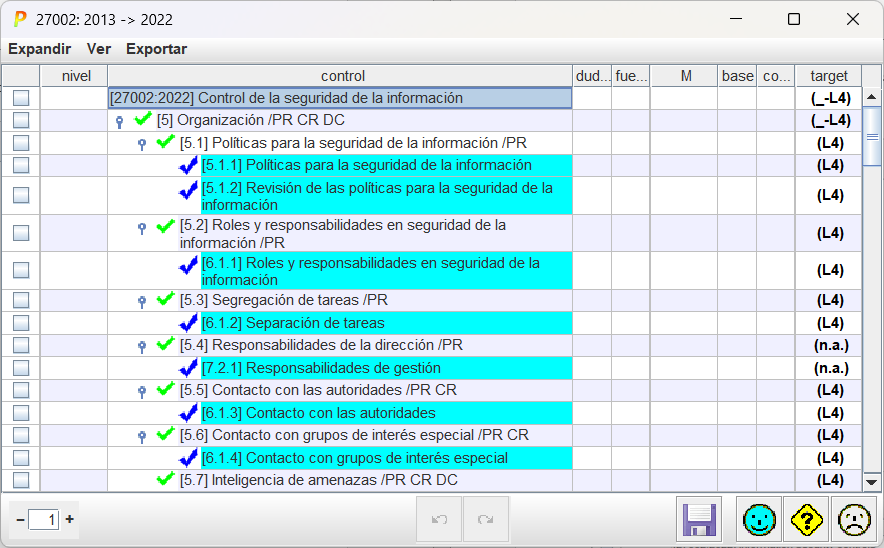Screen dimensions: 884x548
Task: Collapse the [5.6] Contacto con grupos node
Action: (x=142, y=436)
